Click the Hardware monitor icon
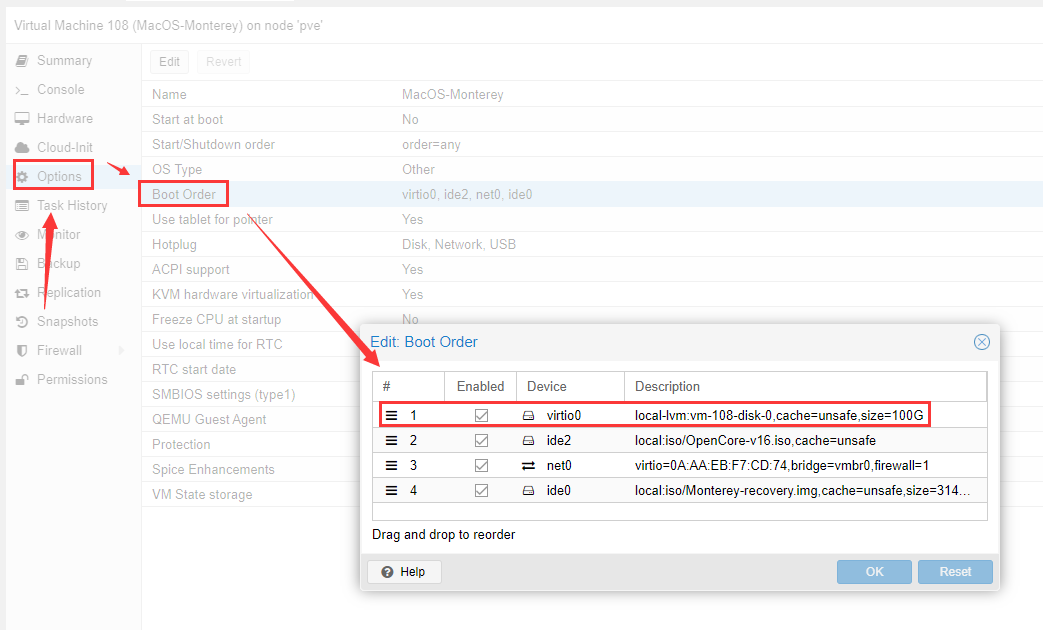The image size is (1043, 630). point(21,119)
